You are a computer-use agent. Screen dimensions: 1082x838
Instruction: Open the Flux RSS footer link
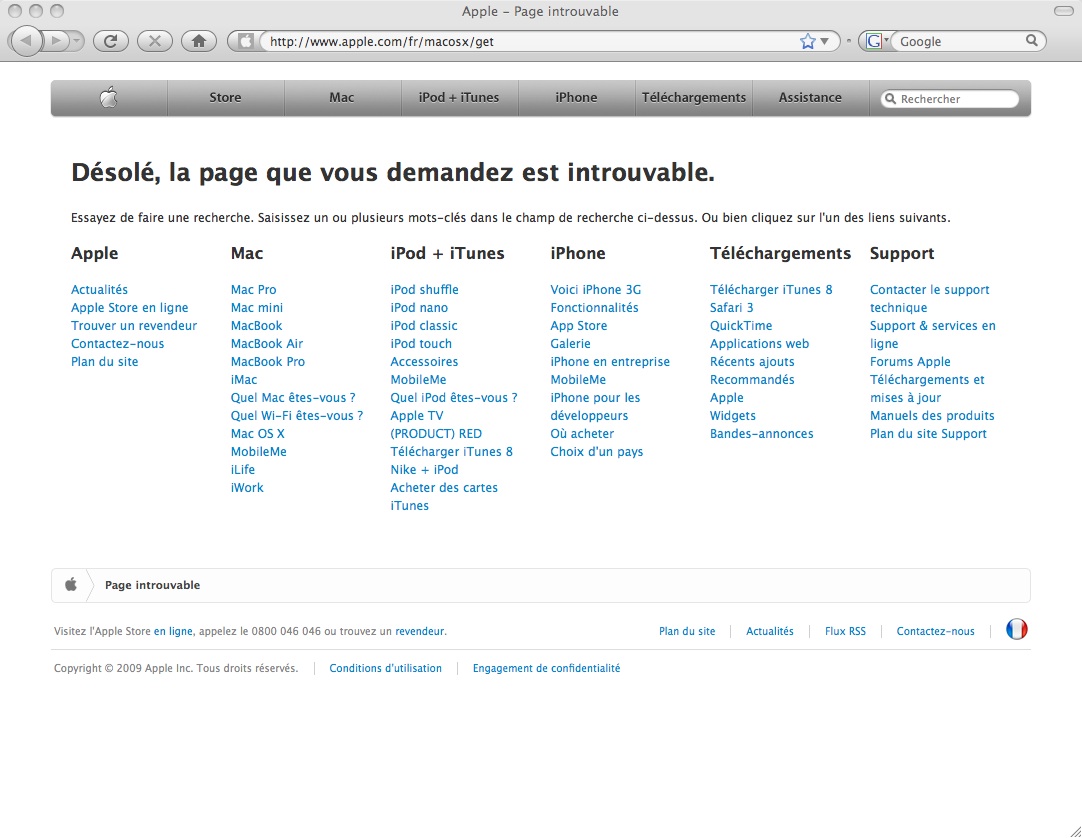pos(845,631)
